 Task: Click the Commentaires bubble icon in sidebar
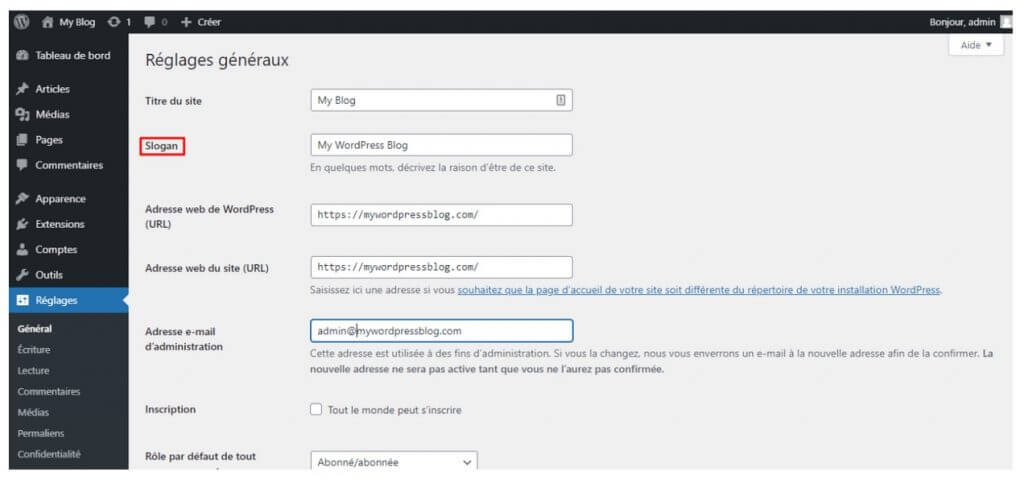[x=22, y=165]
